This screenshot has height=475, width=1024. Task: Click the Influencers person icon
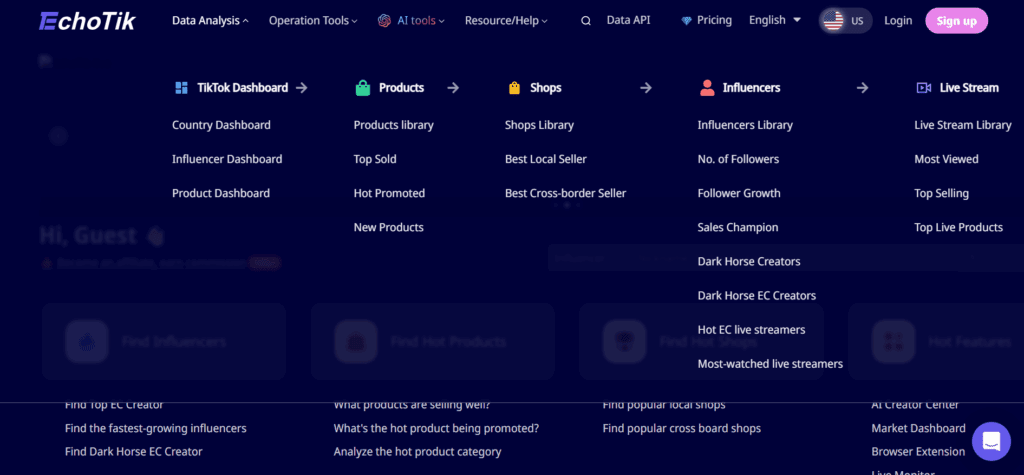tap(707, 88)
